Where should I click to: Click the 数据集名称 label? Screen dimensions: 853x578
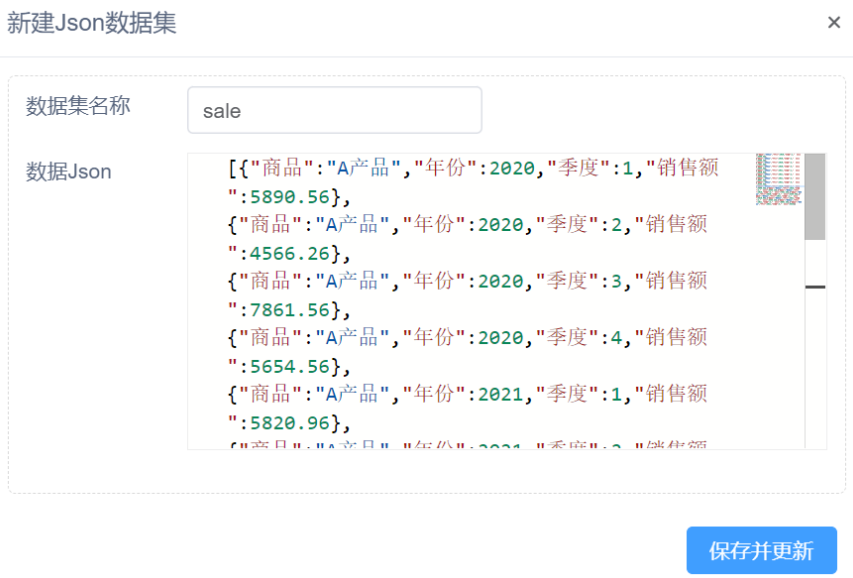pyautogui.click(x=78, y=106)
